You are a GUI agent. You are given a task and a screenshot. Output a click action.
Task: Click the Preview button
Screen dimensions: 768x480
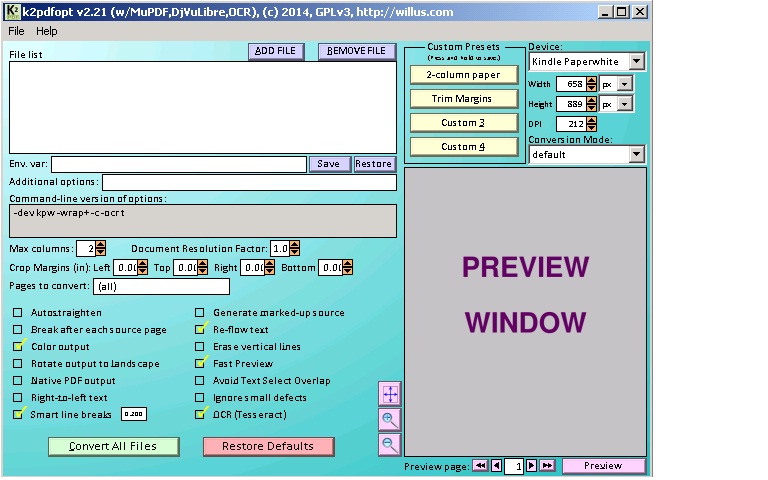point(603,465)
